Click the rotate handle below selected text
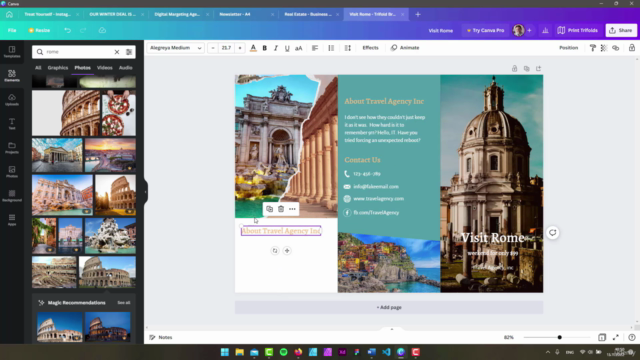This screenshot has height=360, width=640. (x=275, y=251)
